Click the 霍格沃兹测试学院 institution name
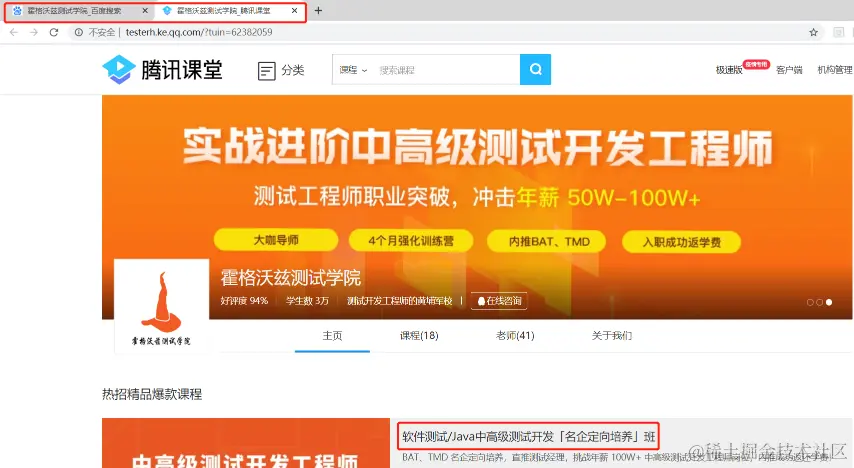This screenshot has width=854, height=468. pyautogui.click(x=290, y=278)
